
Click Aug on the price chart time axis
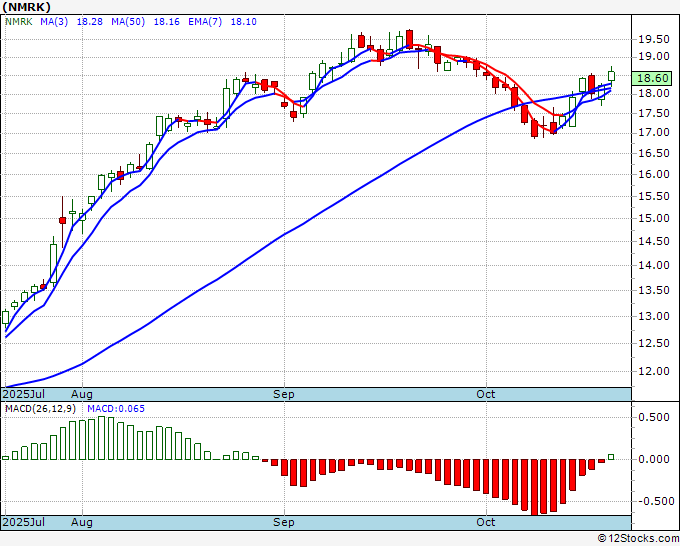coord(82,394)
